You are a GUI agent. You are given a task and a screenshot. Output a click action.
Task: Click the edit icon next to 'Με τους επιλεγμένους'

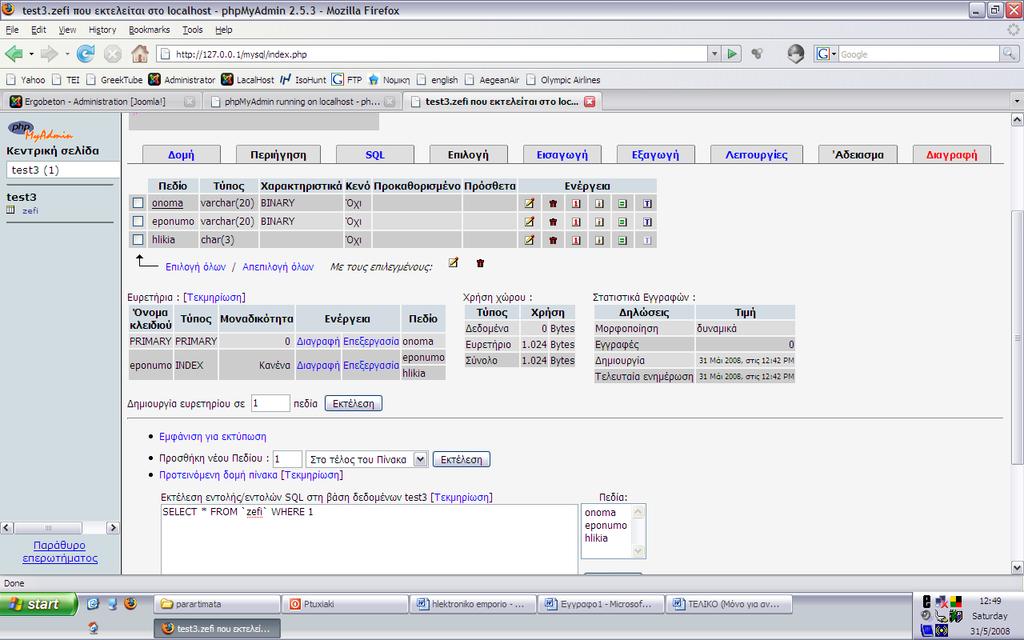point(453,263)
